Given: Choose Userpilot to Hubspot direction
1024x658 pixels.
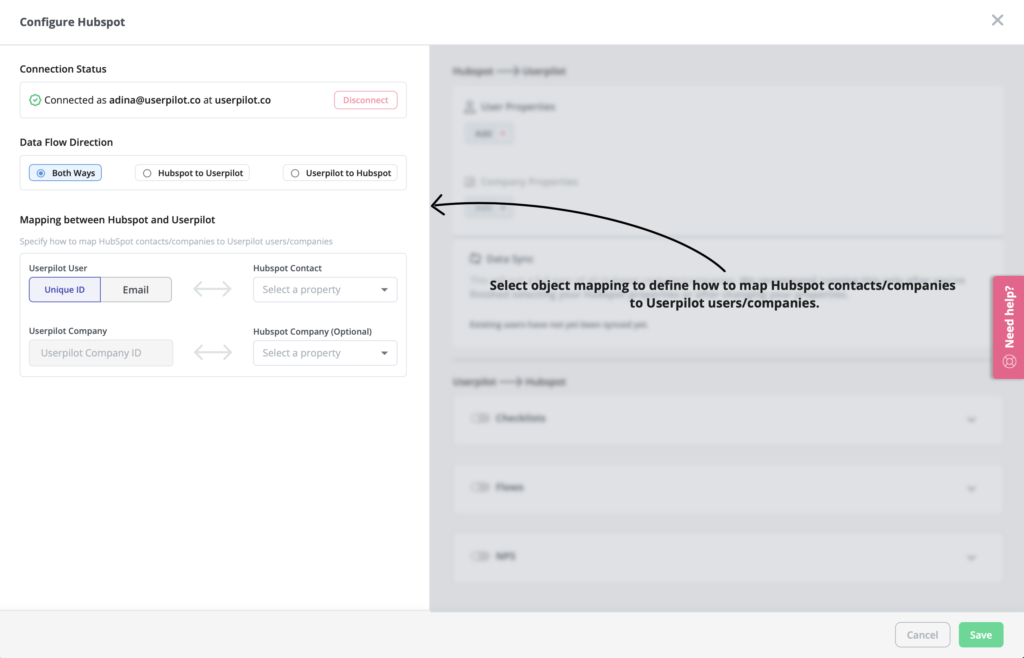Looking at the screenshot, I should click(340, 173).
